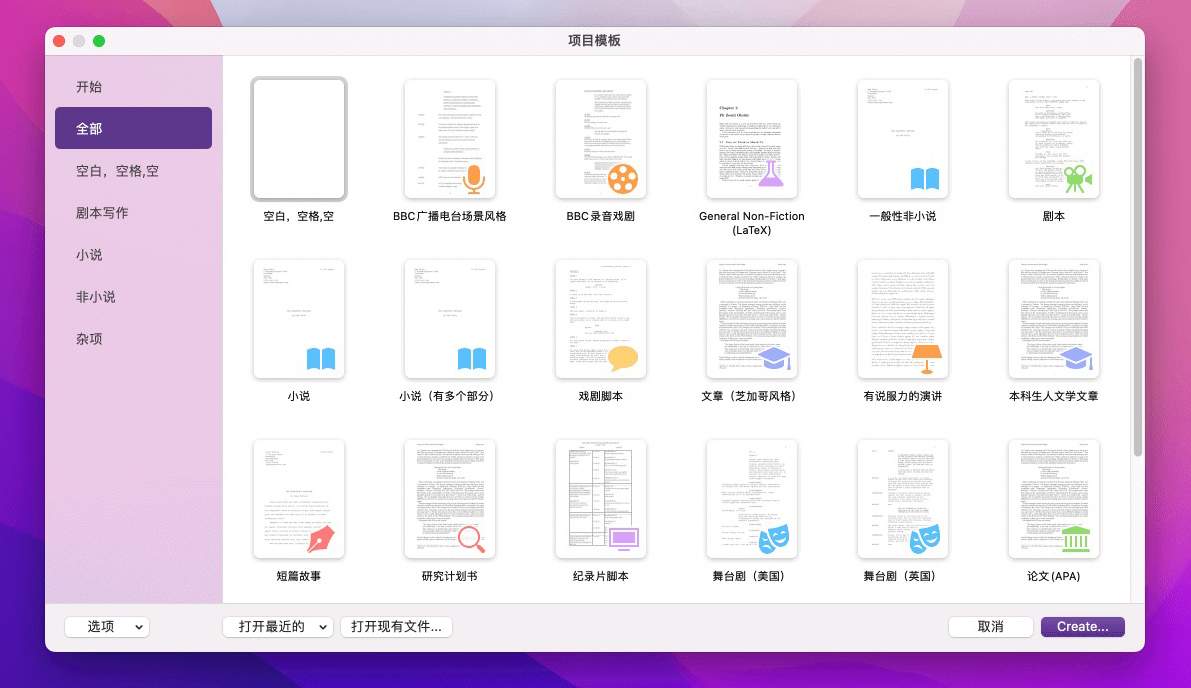Screen dimensions: 1191x688
Task: Select the blank 空白，空格,空 template thumbnail
Action: click(298, 139)
